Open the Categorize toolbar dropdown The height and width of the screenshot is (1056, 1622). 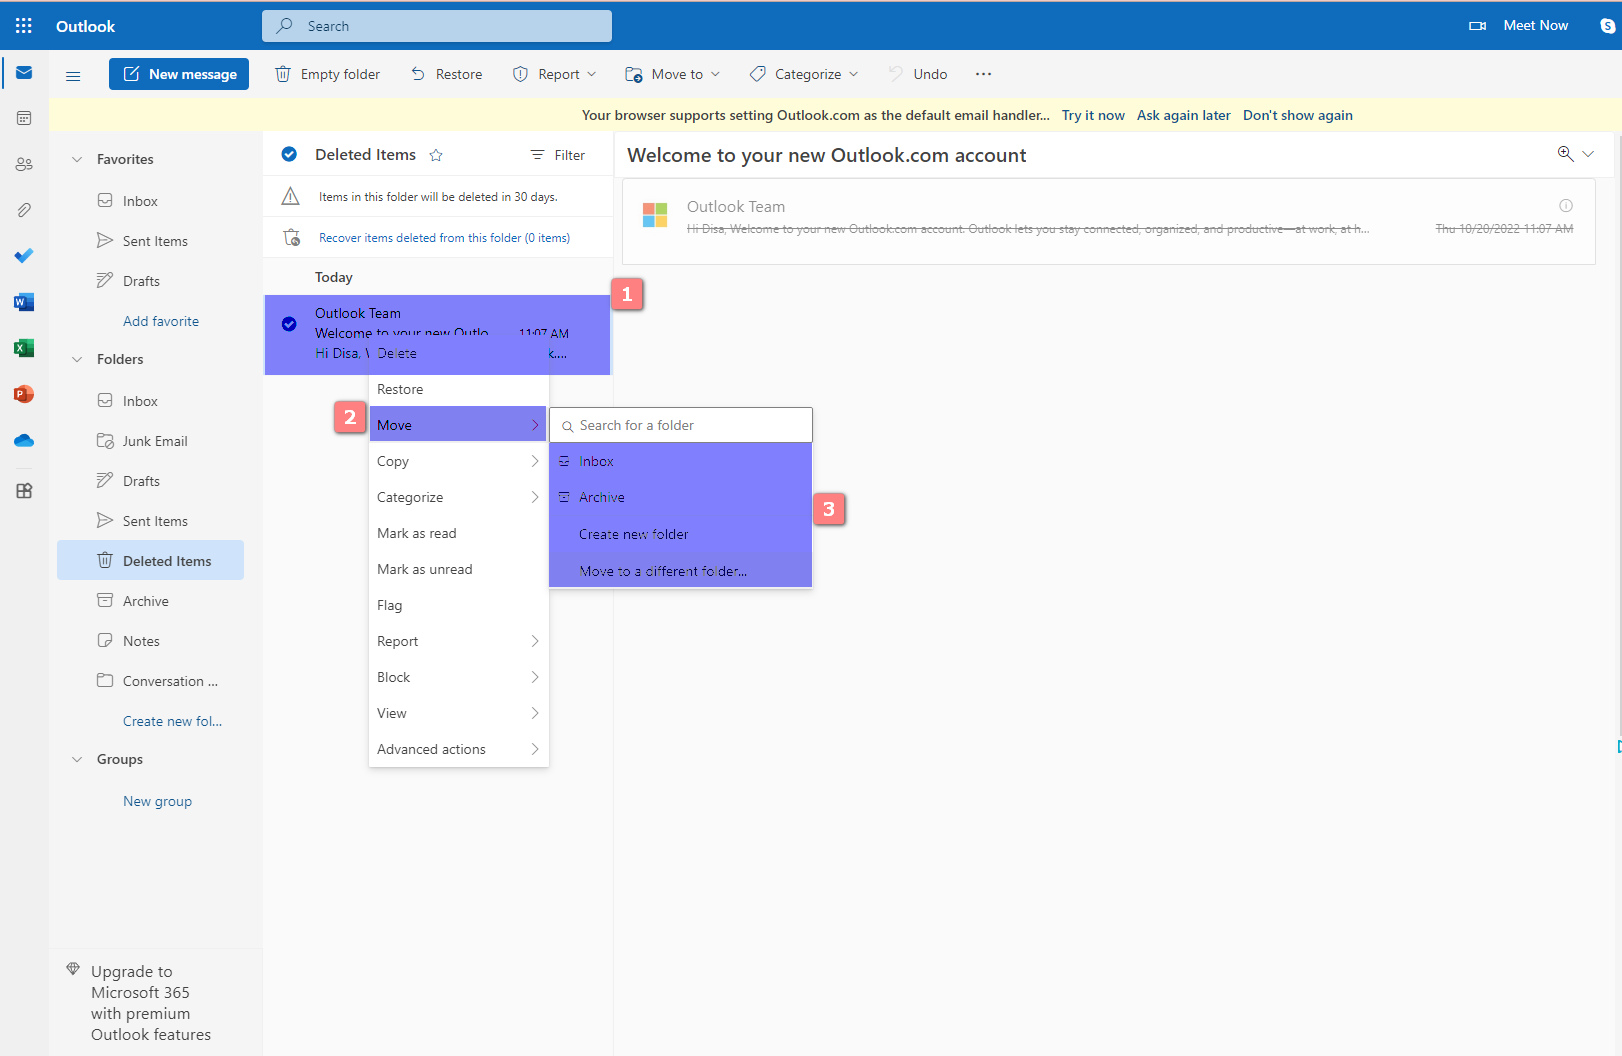(x=804, y=74)
